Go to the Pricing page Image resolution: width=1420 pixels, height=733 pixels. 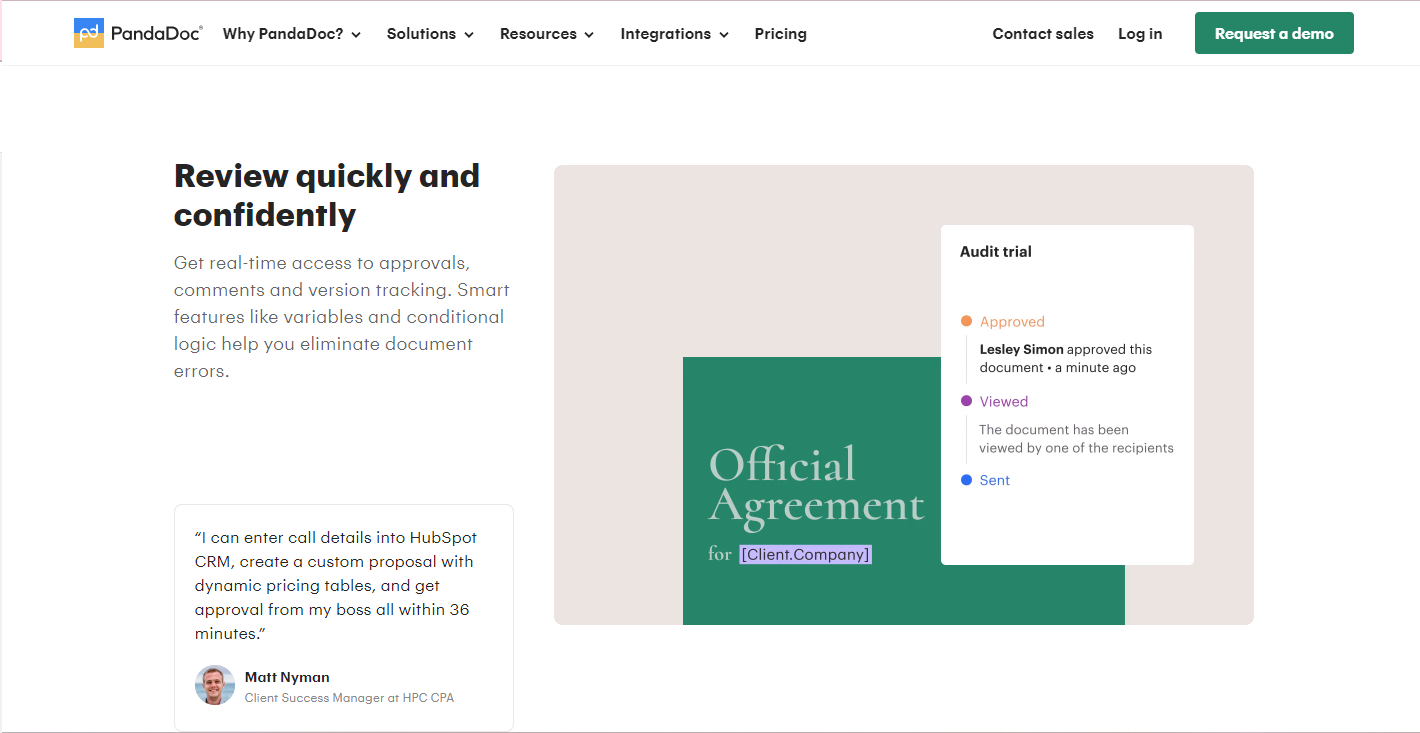pyautogui.click(x=780, y=34)
